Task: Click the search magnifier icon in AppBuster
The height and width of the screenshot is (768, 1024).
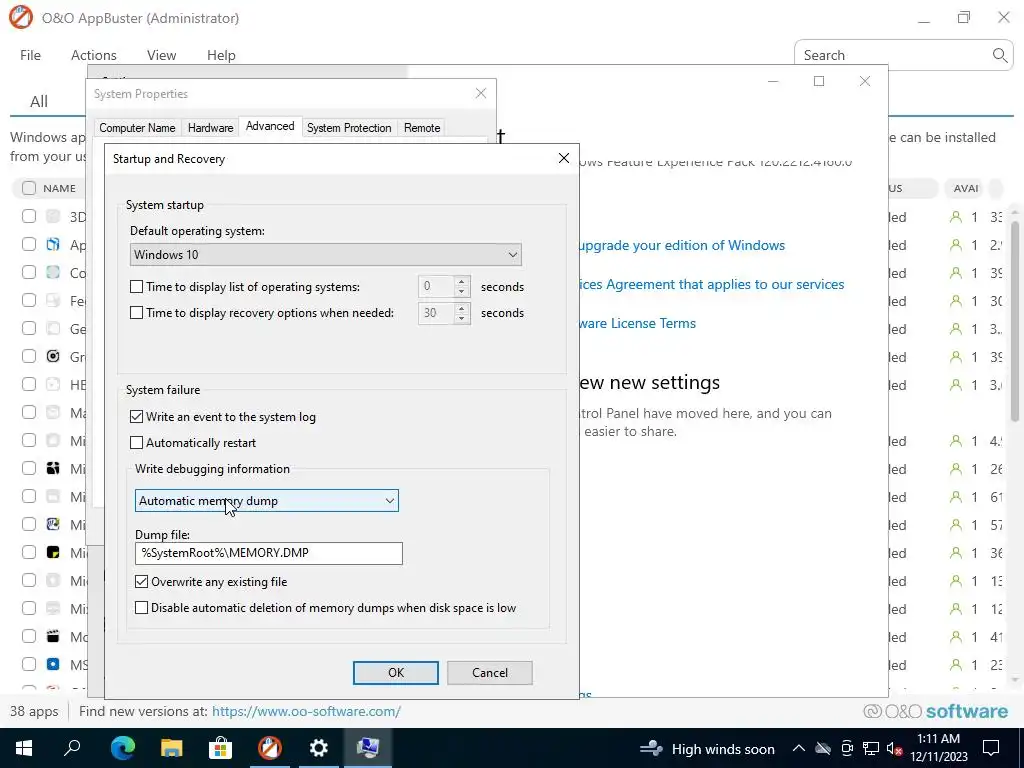Action: (999, 56)
